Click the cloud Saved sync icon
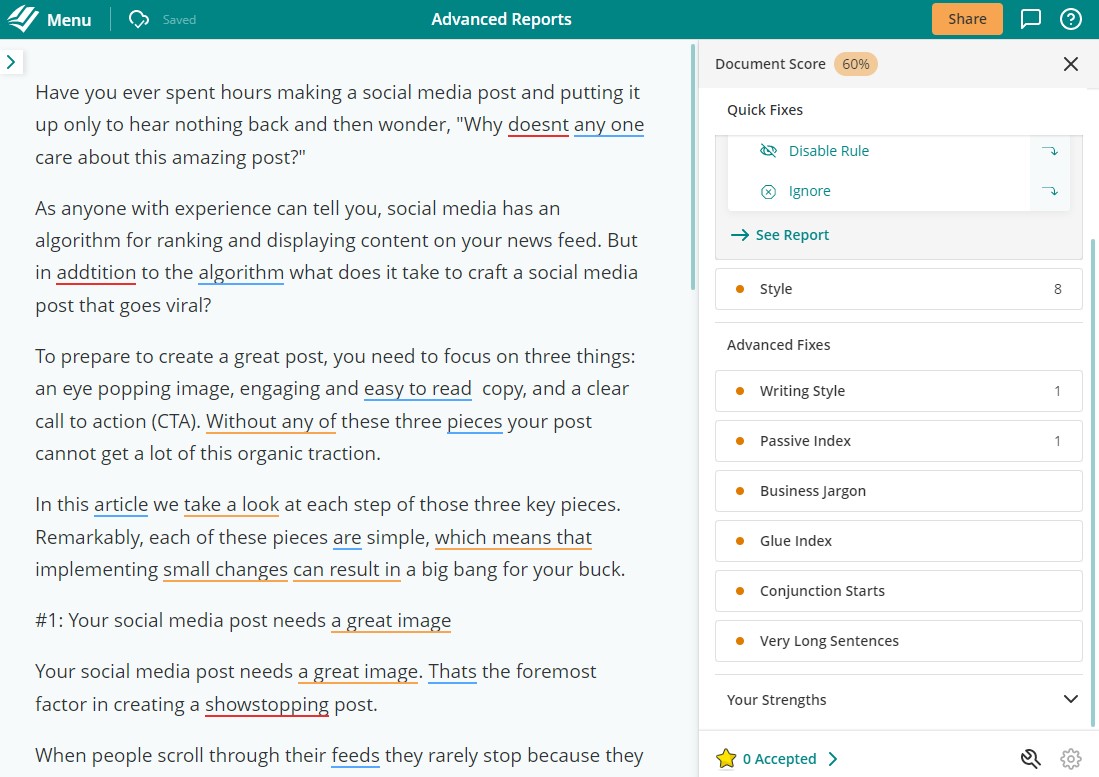The width and height of the screenshot is (1099, 777). coord(139,19)
